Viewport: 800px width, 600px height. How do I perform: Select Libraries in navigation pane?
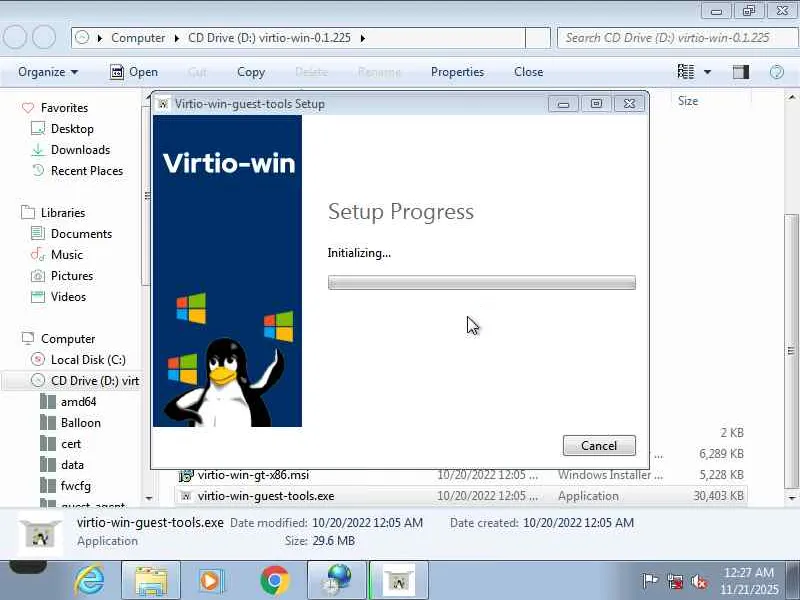pos(63,212)
